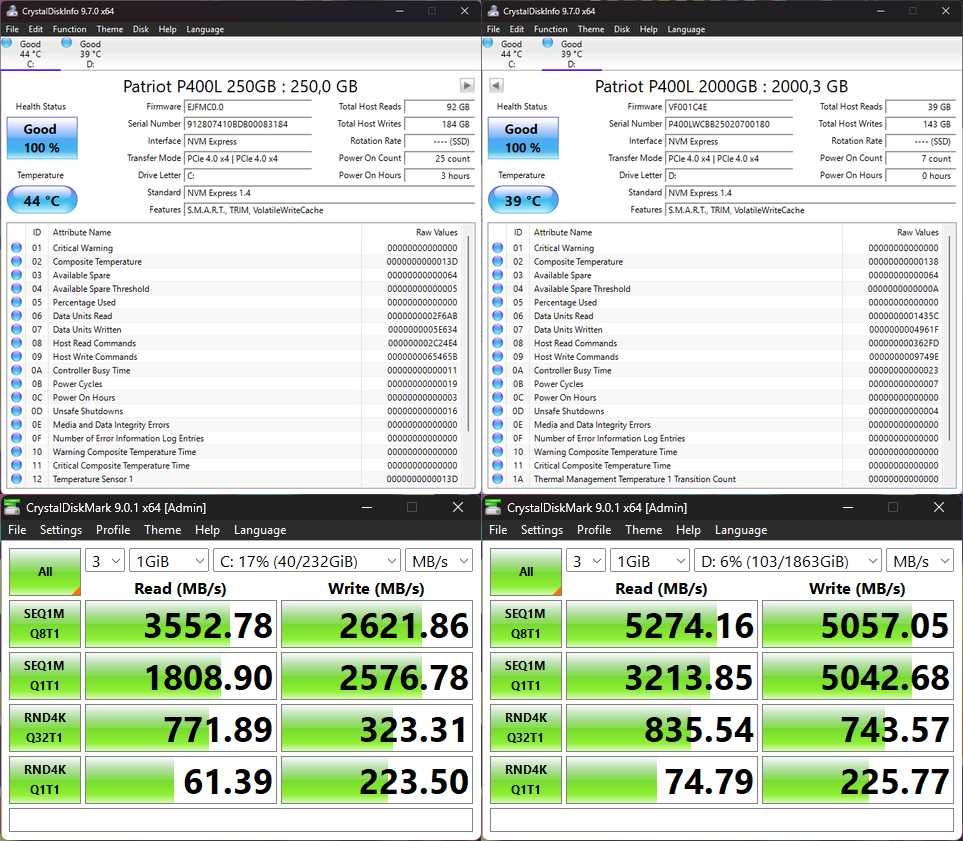Open drive selector D: 6% (103/1863GiB)
Screen dimensions: 963x841
(x=787, y=561)
